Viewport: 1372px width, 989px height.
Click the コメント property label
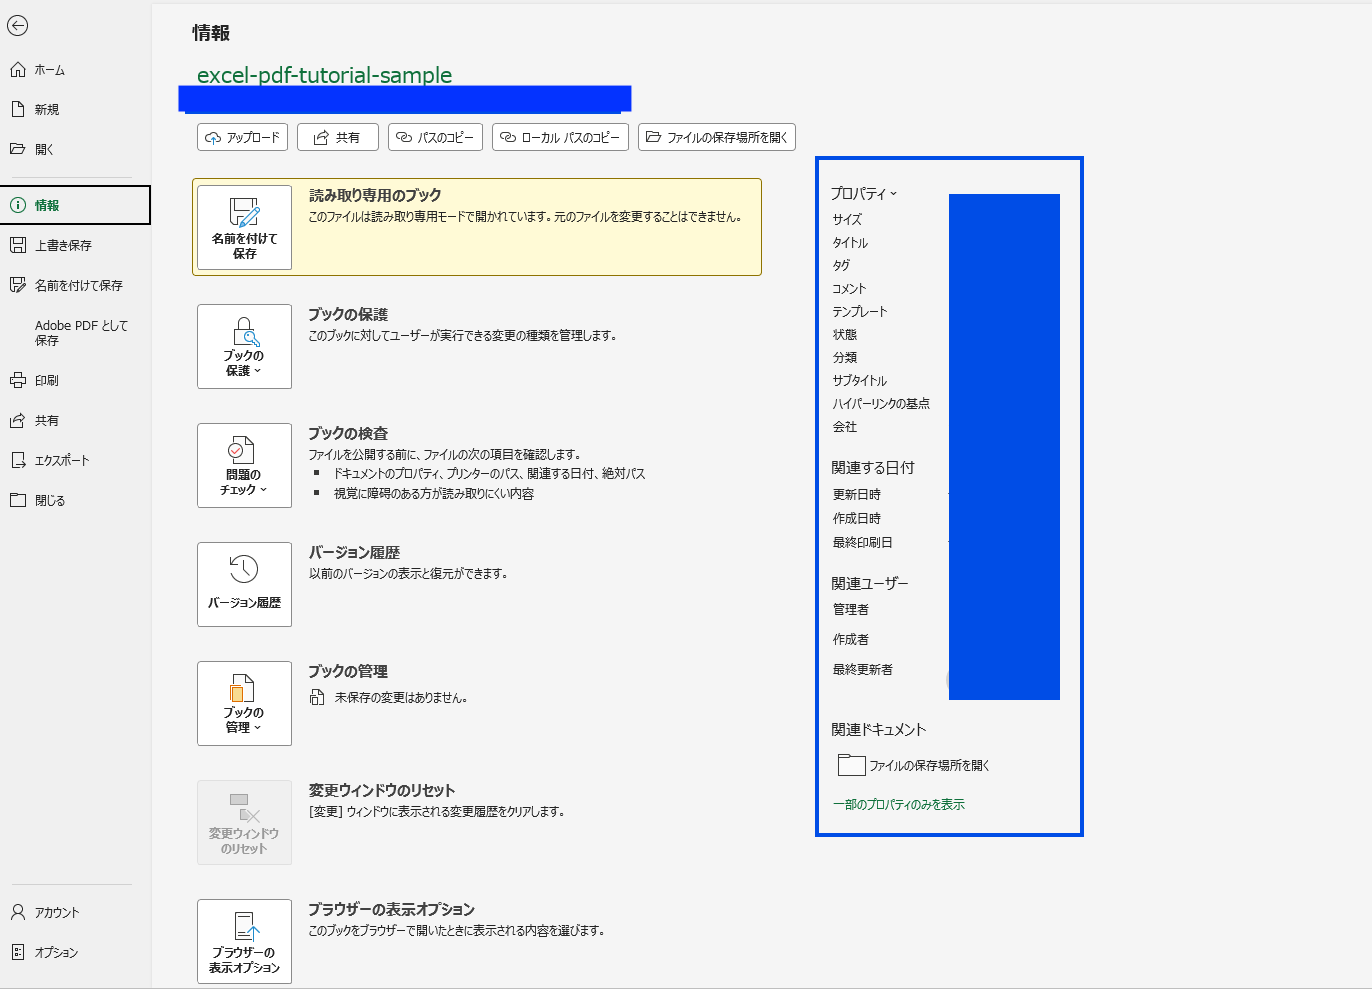pos(849,288)
